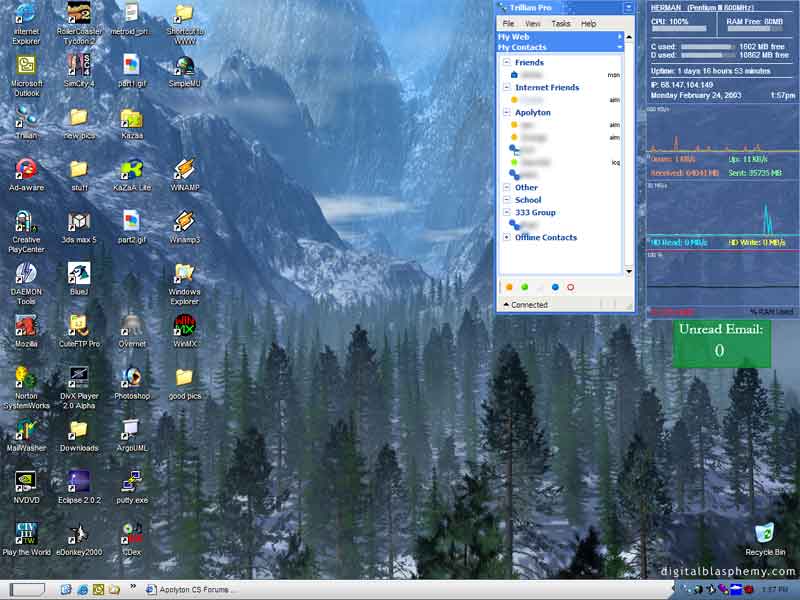
Task: Click the green ICQ status dot in Trillian
Action: (524, 287)
